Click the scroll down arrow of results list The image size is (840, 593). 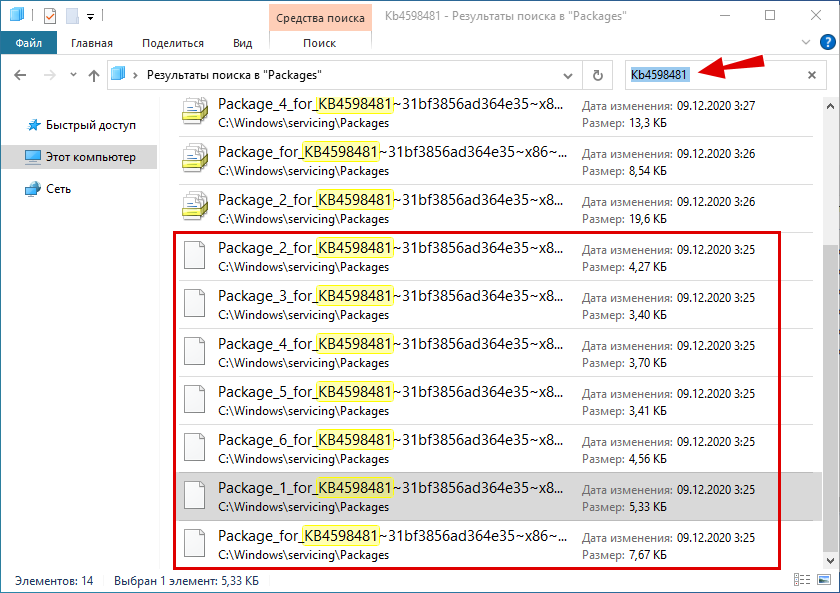point(830,561)
